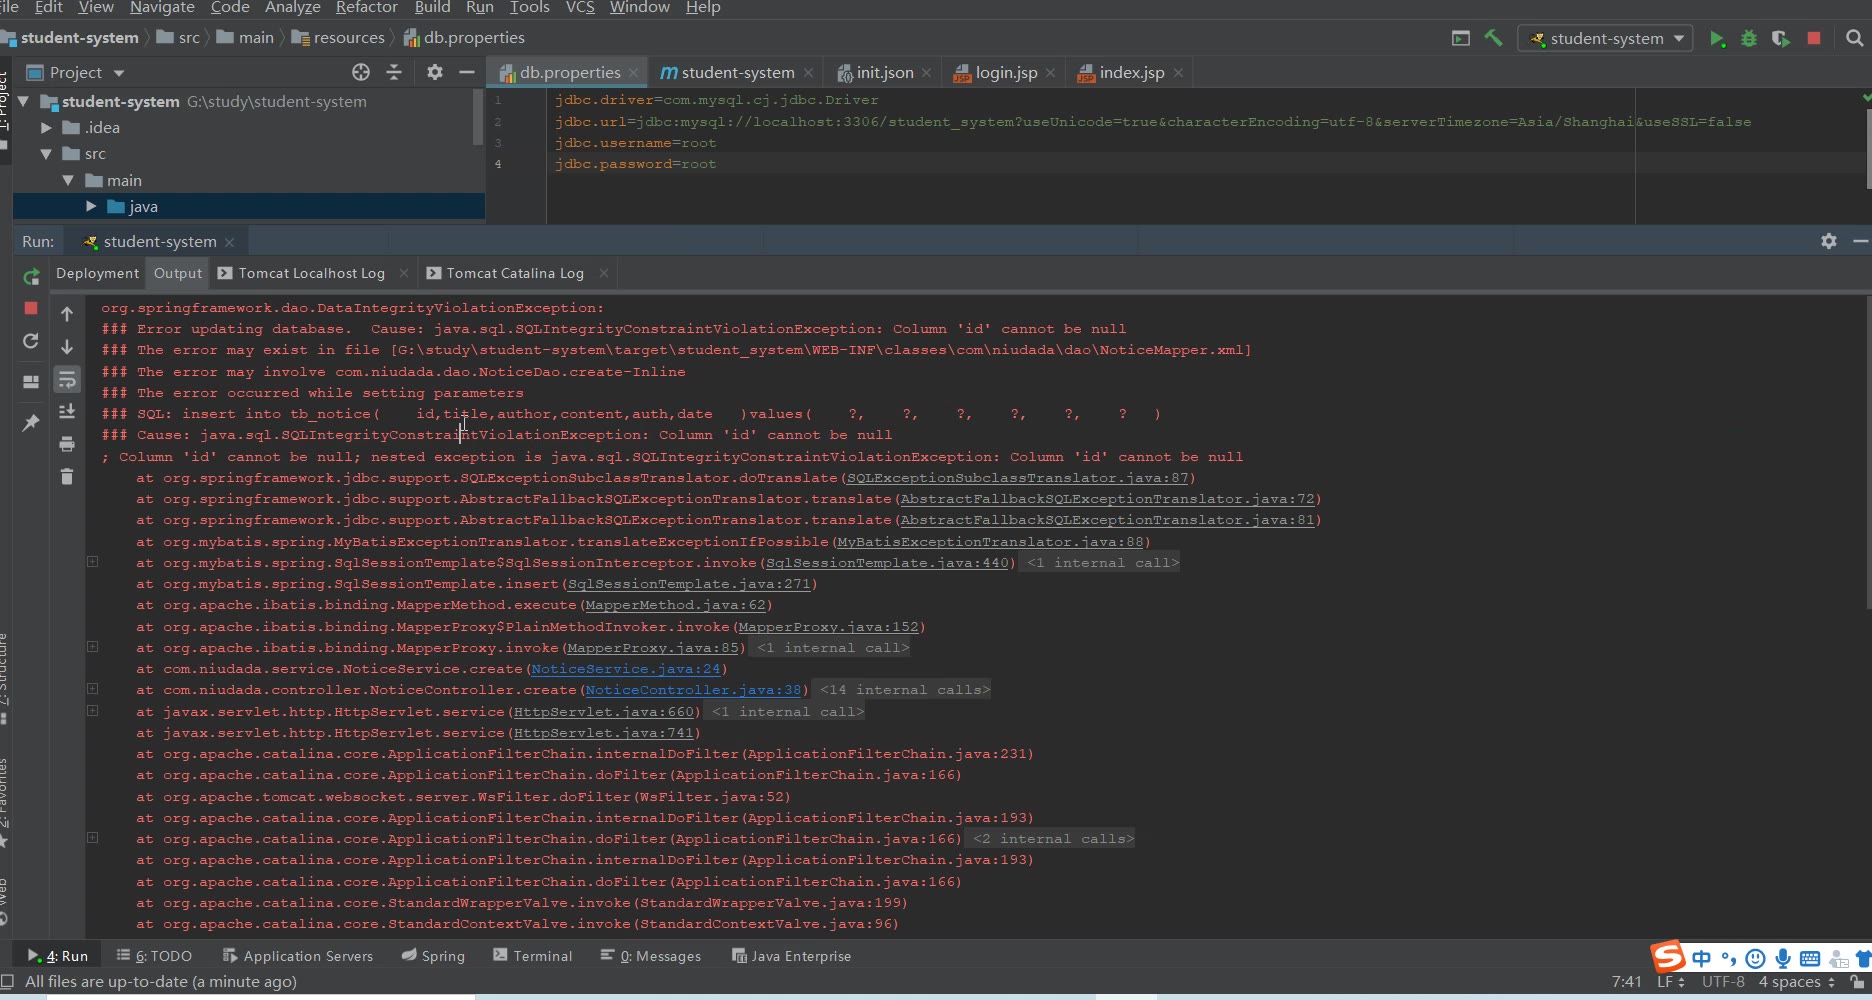
Task: Click the Debug bug icon
Action: point(1749,39)
